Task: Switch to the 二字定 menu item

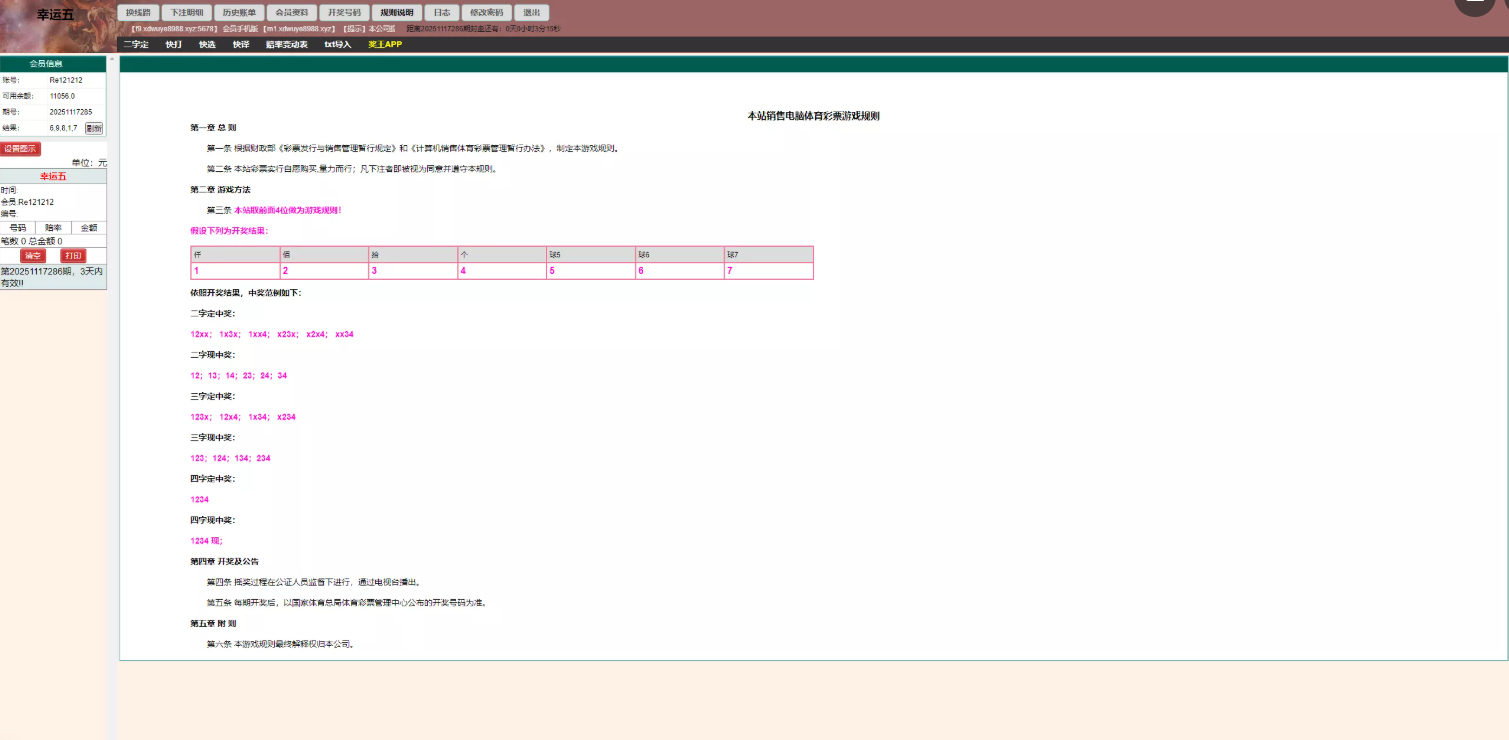Action: click(135, 45)
